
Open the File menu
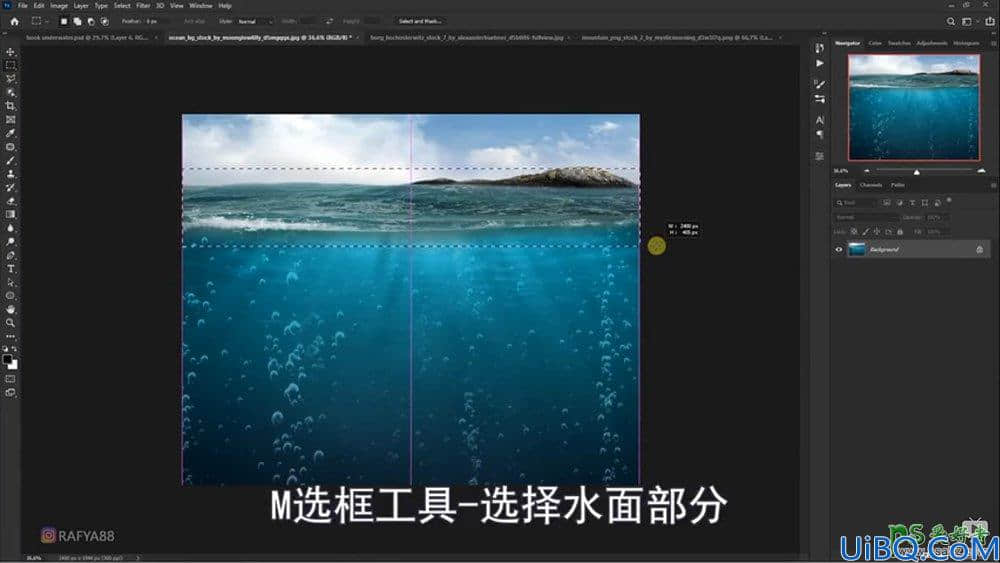tap(22, 6)
